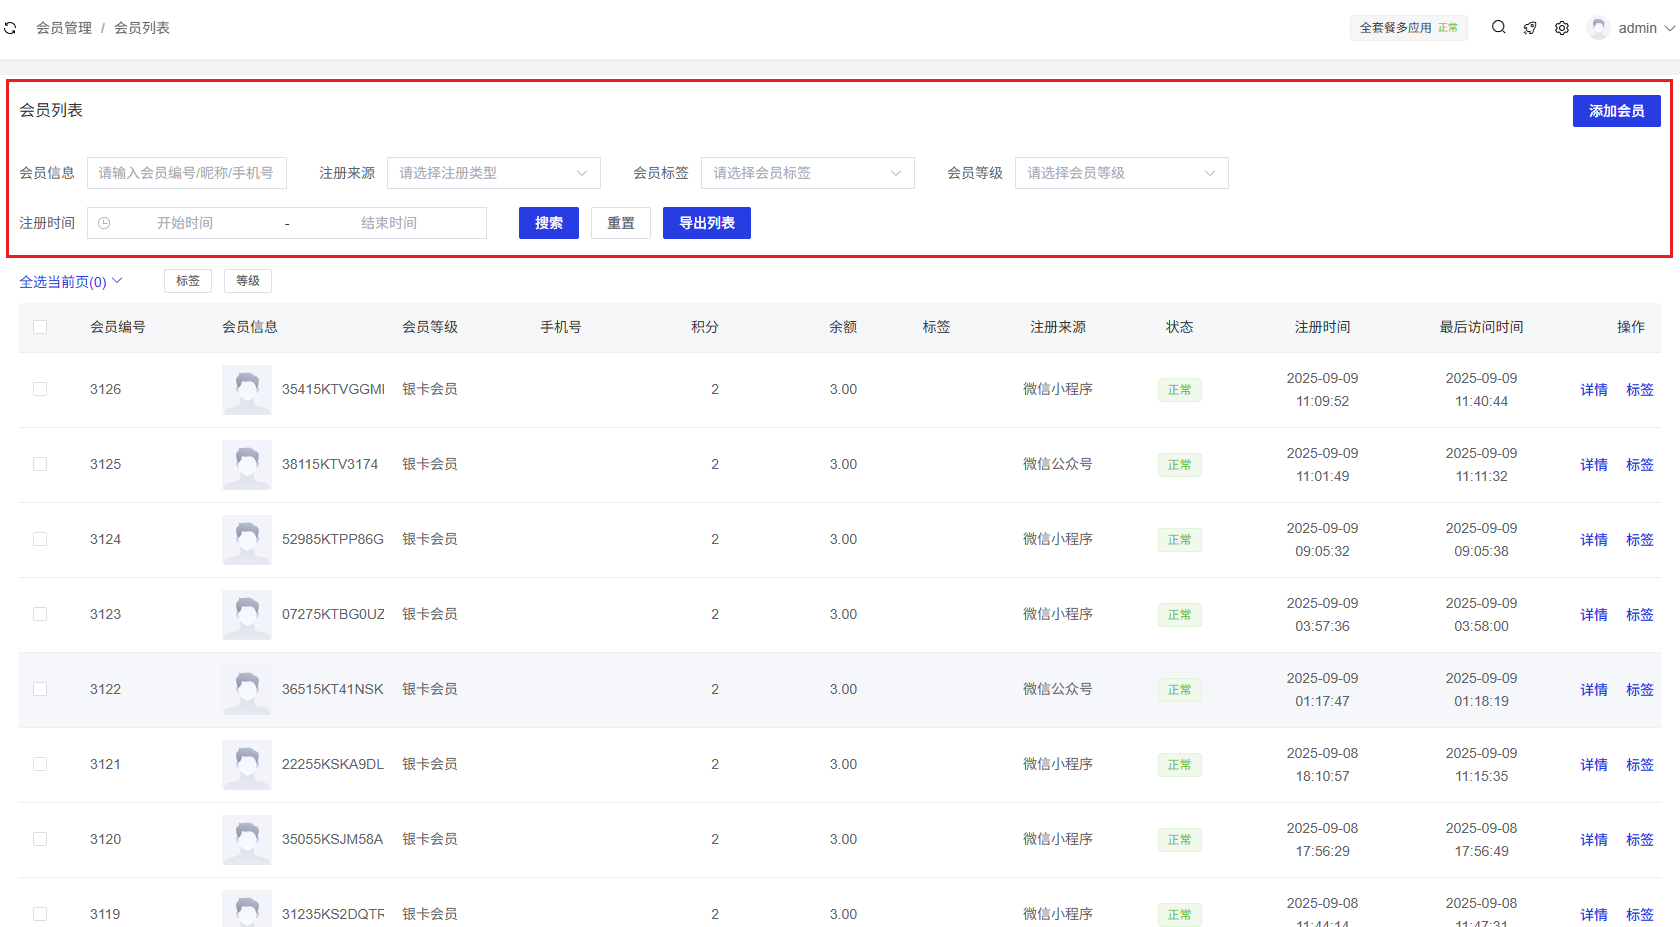The height and width of the screenshot is (927, 1680).
Task: Open 详情 for member 3124
Action: tap(1594, 540)
